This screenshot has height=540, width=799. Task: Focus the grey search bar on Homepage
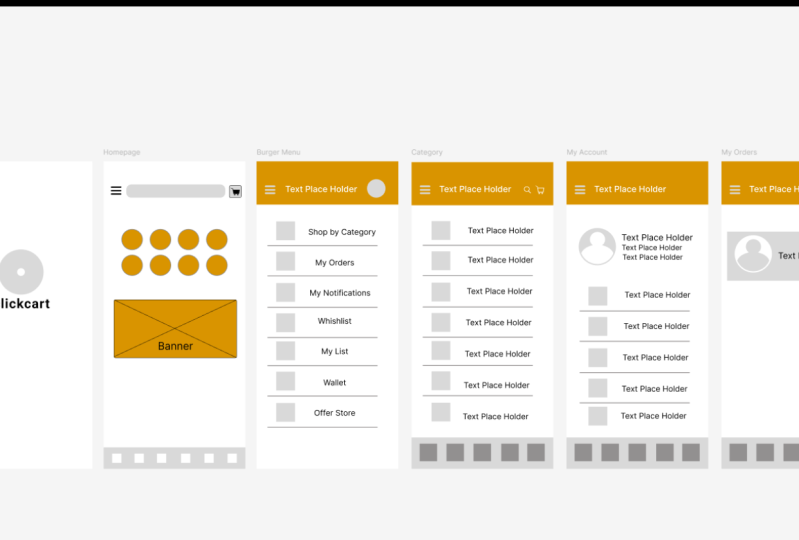pyautogui.click(x=176, y=191)
